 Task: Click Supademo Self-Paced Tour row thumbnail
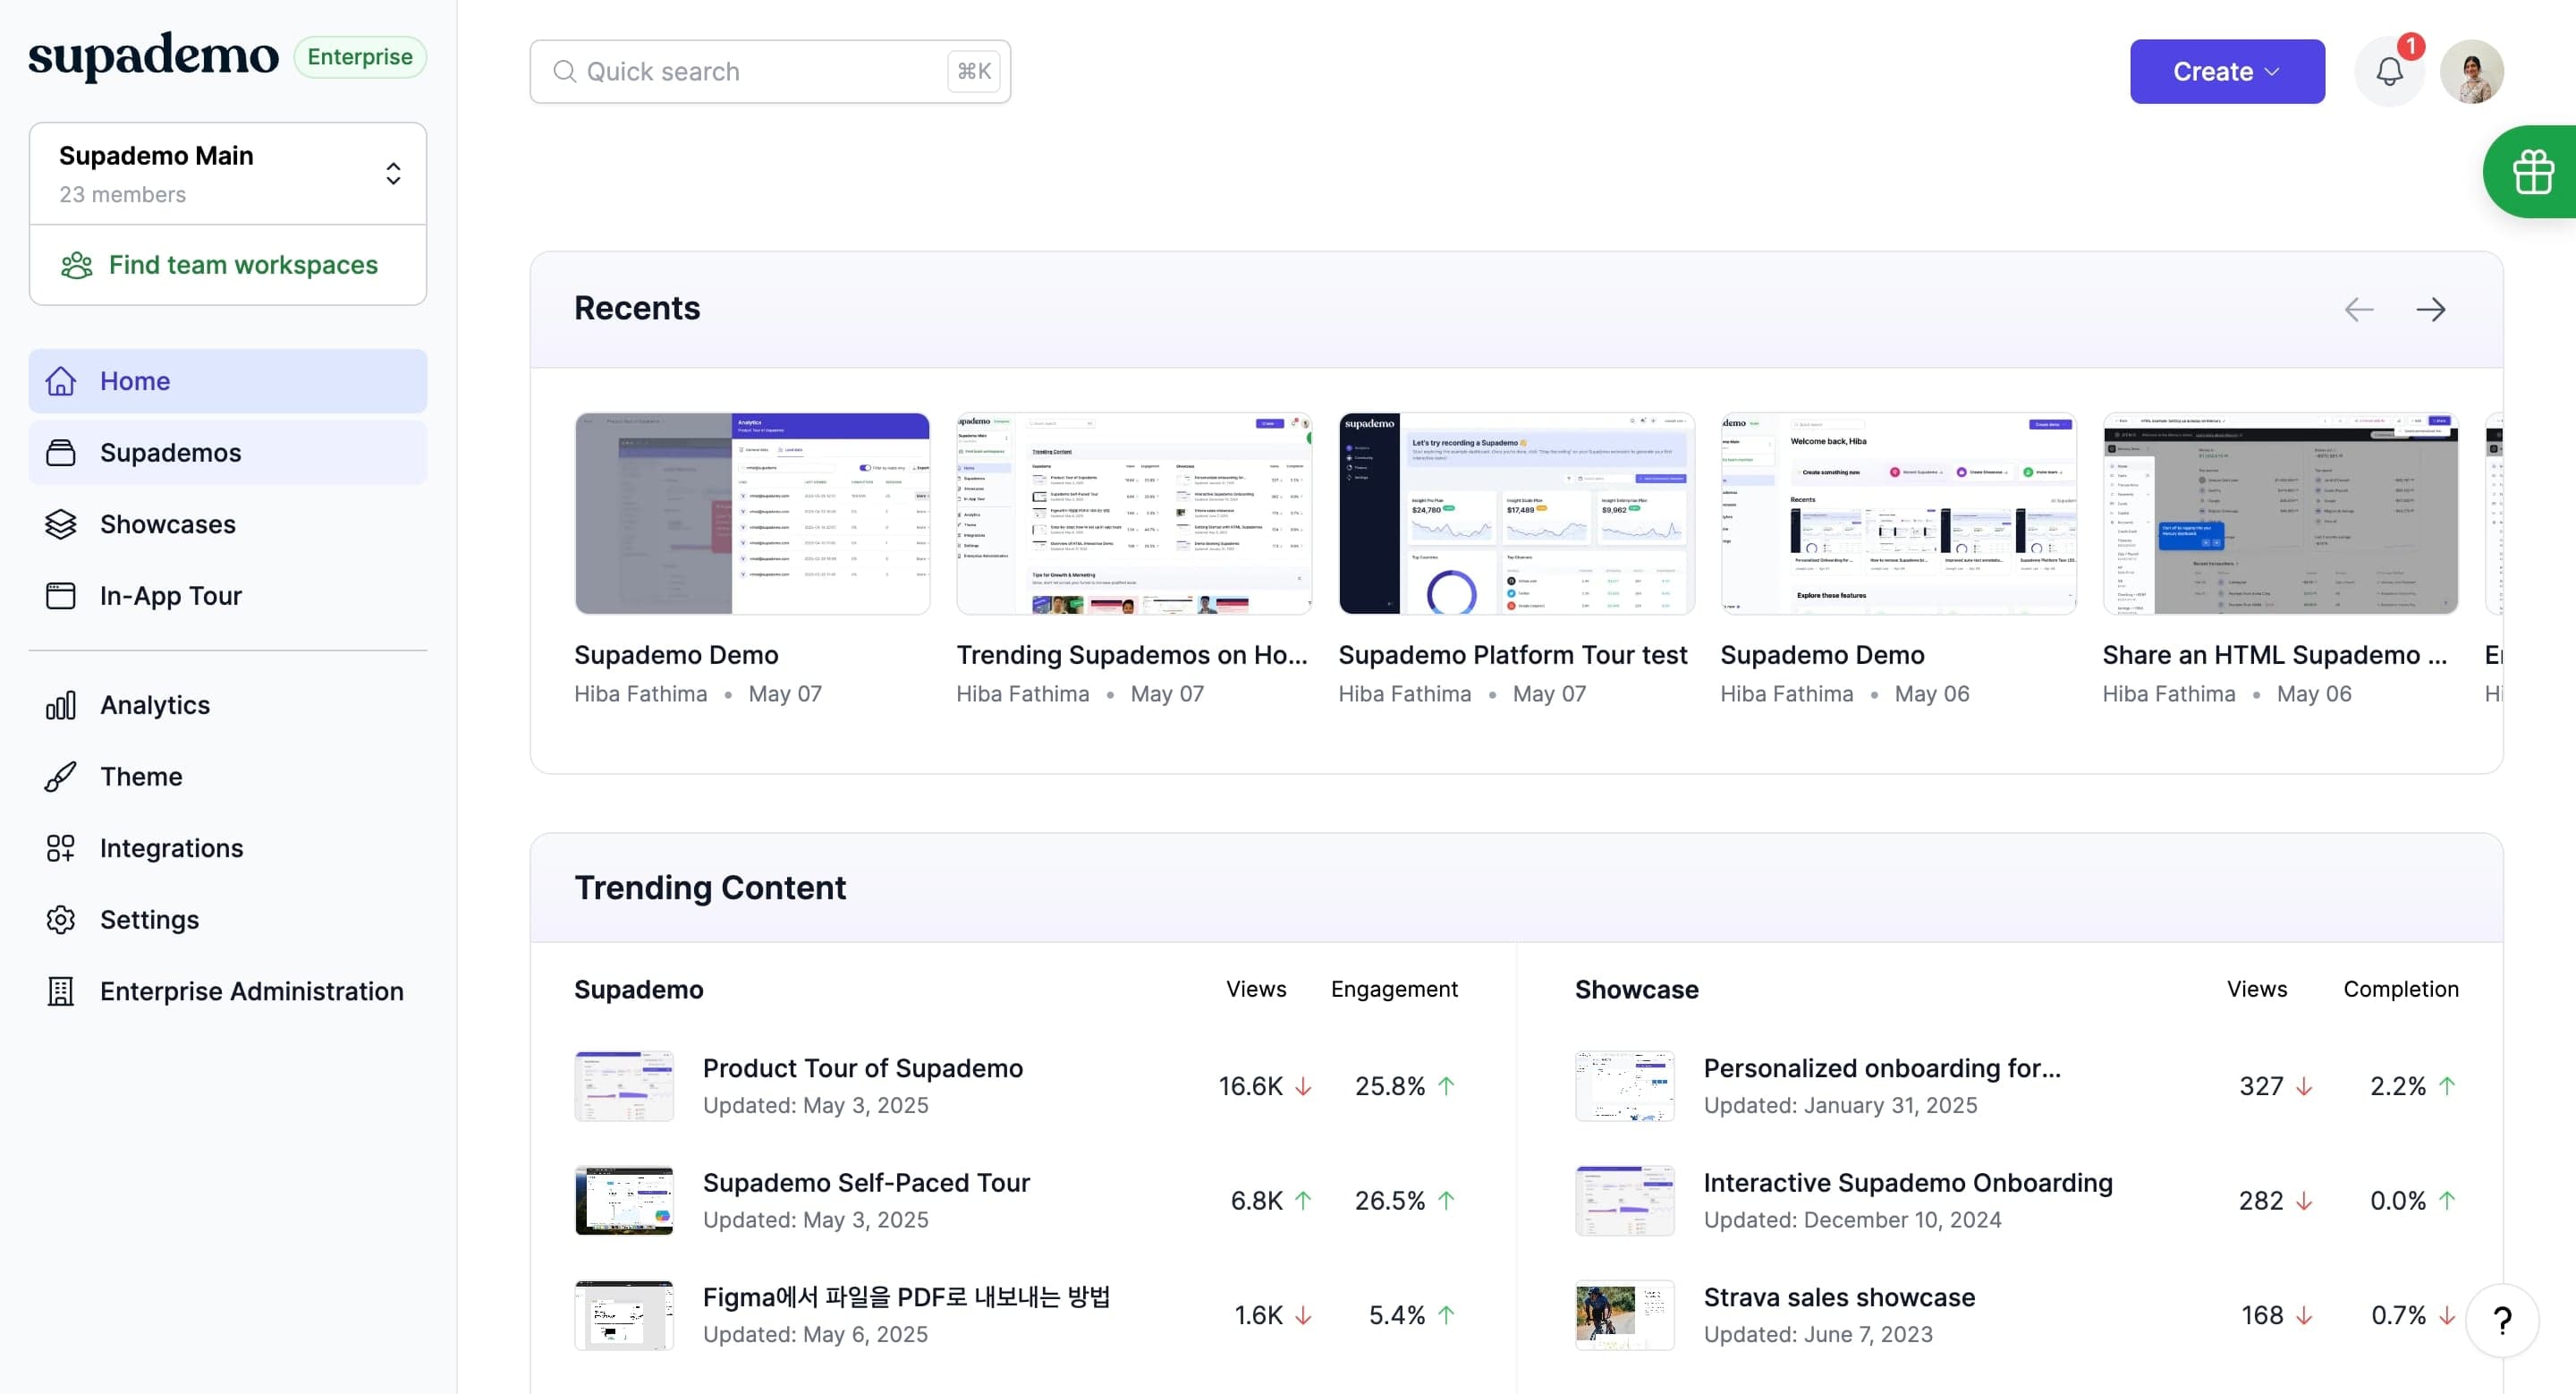tap(624, 1201)
